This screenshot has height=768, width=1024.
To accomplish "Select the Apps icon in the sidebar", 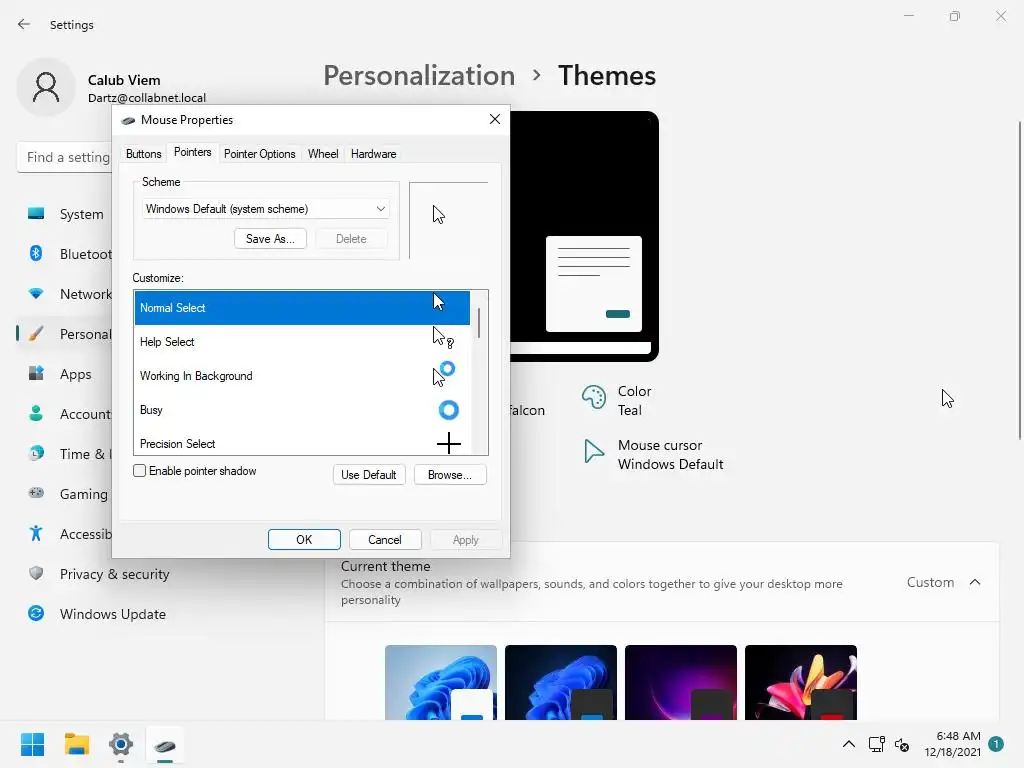I will pos(36,374).
